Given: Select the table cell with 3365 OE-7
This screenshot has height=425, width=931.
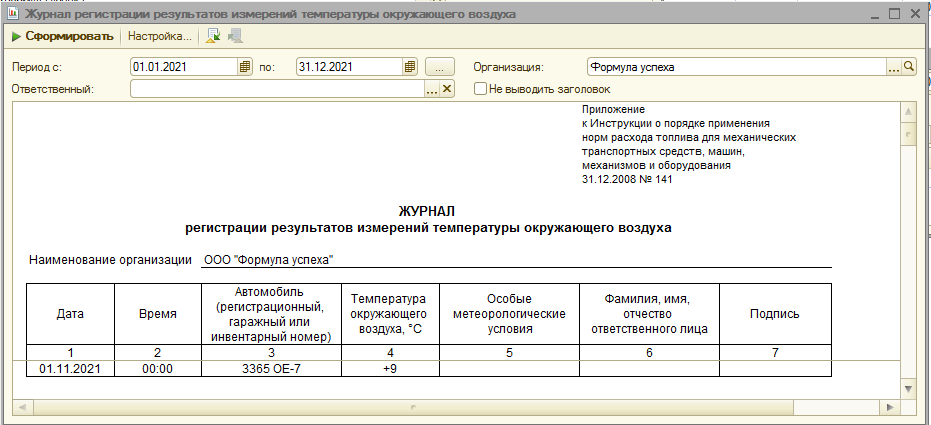Looking at the screenshot, I should coord(270,369).
